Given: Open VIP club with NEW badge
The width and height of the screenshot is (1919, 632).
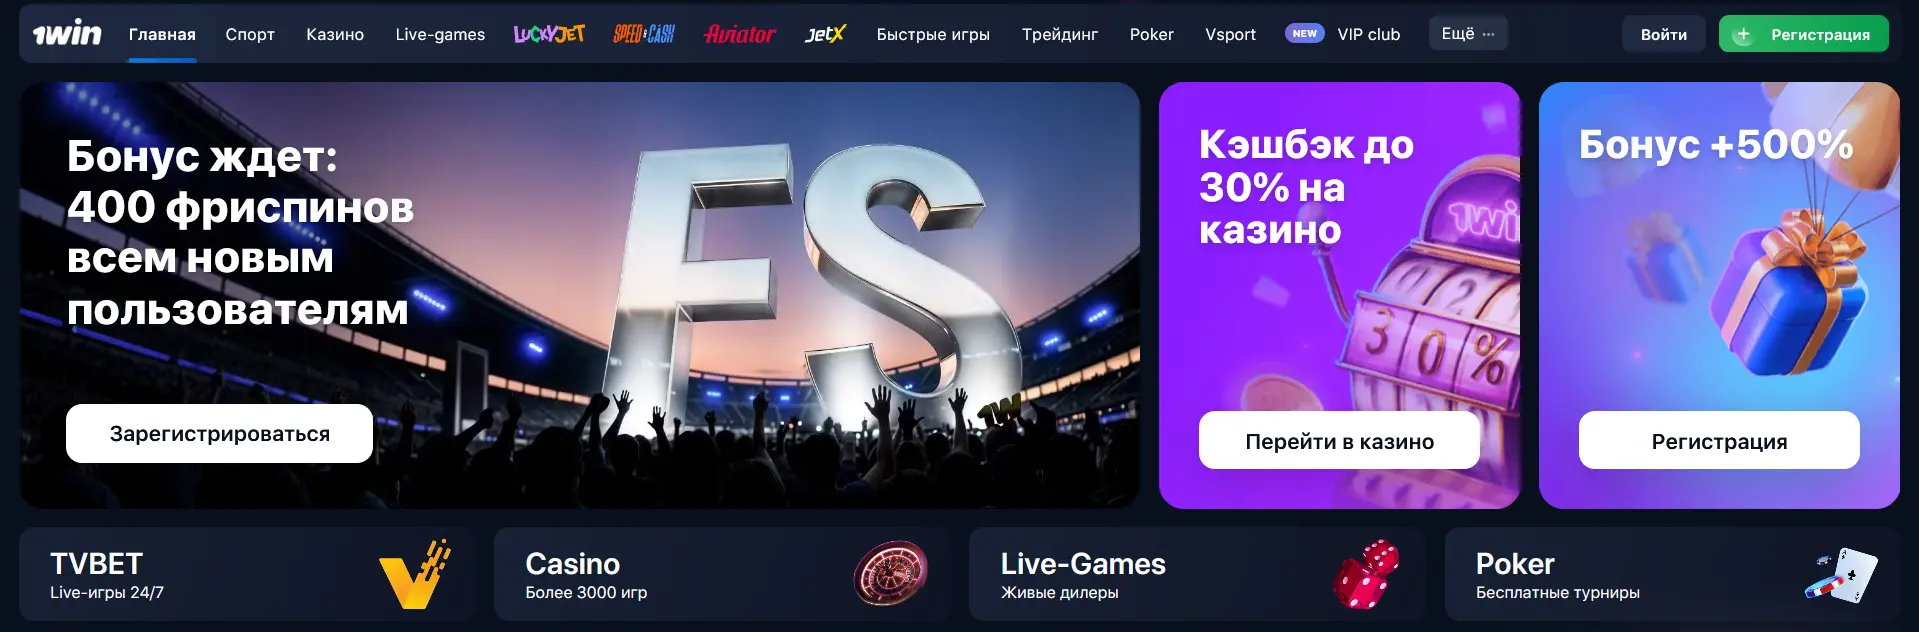Looking at the screenshot, I should pos(1342,34).
